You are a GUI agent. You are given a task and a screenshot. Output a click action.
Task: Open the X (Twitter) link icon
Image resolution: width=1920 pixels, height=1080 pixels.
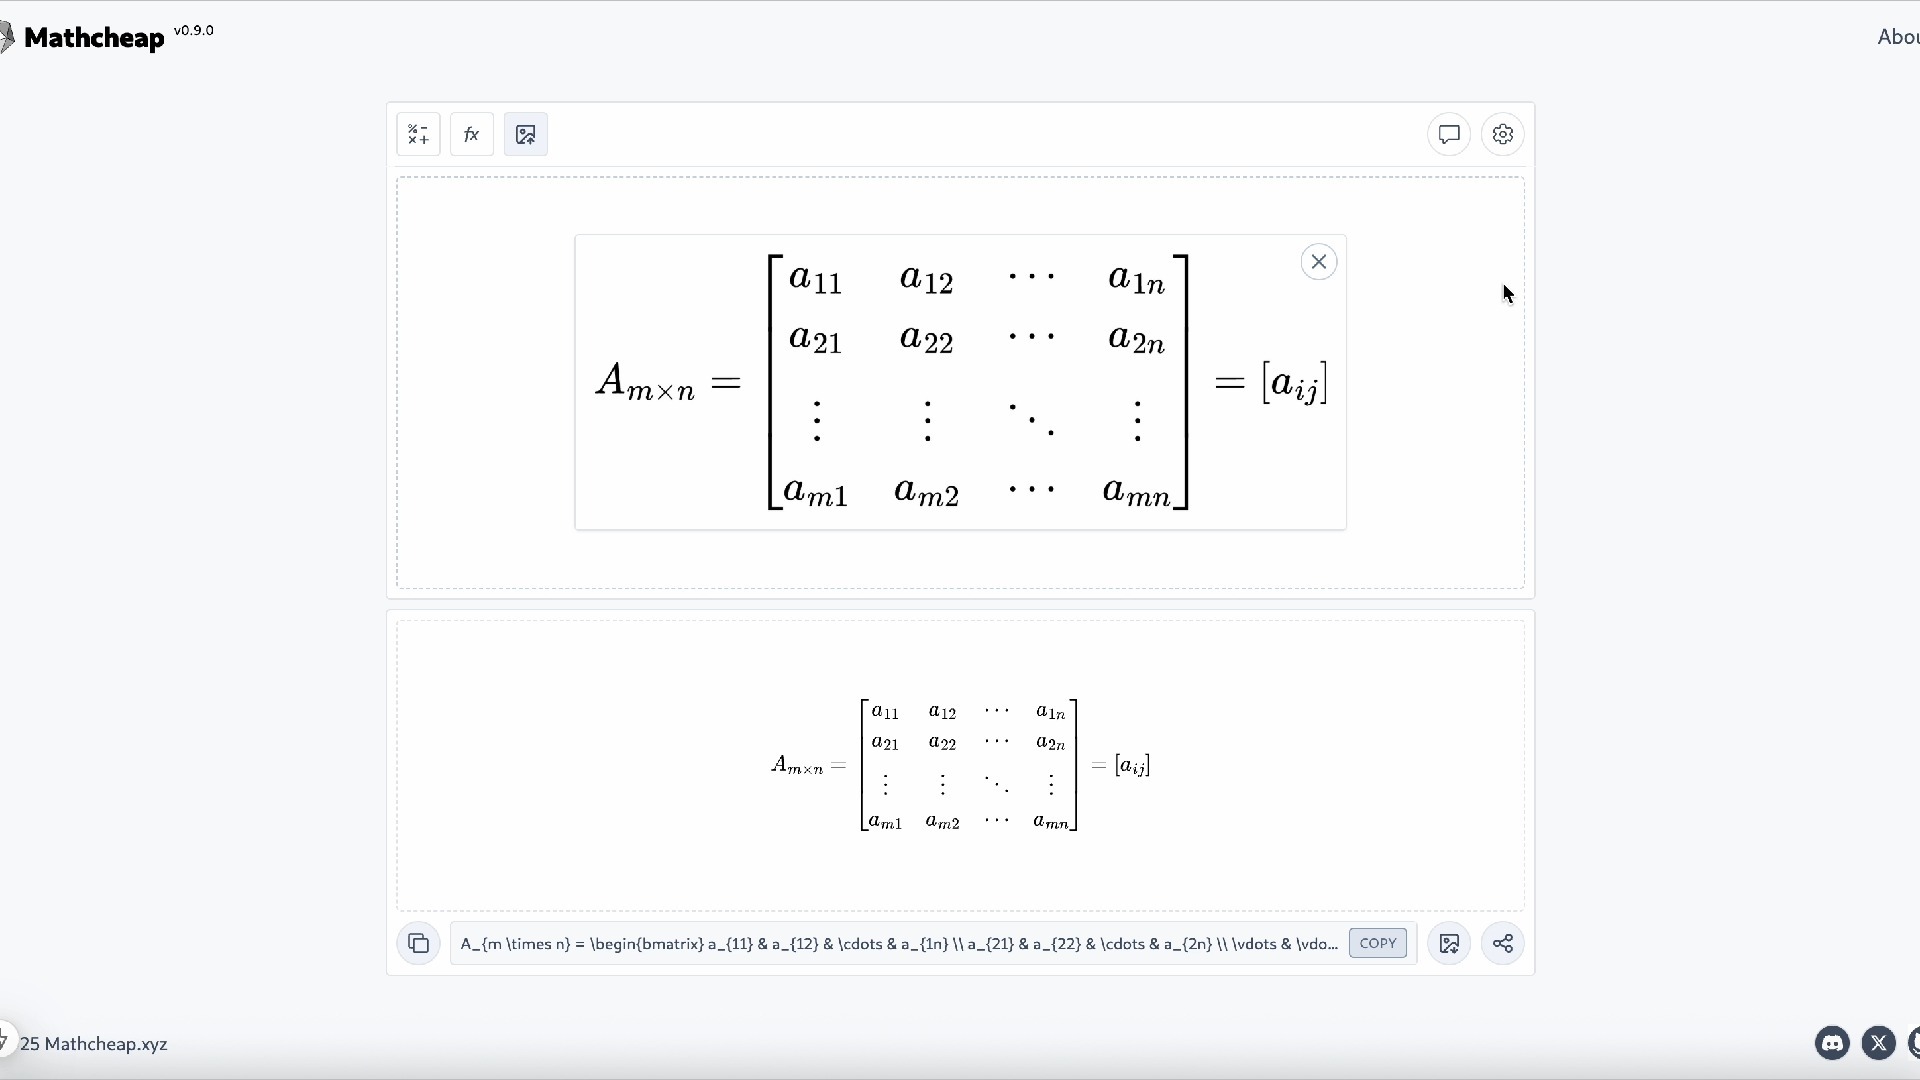tap(1879, 1043)
